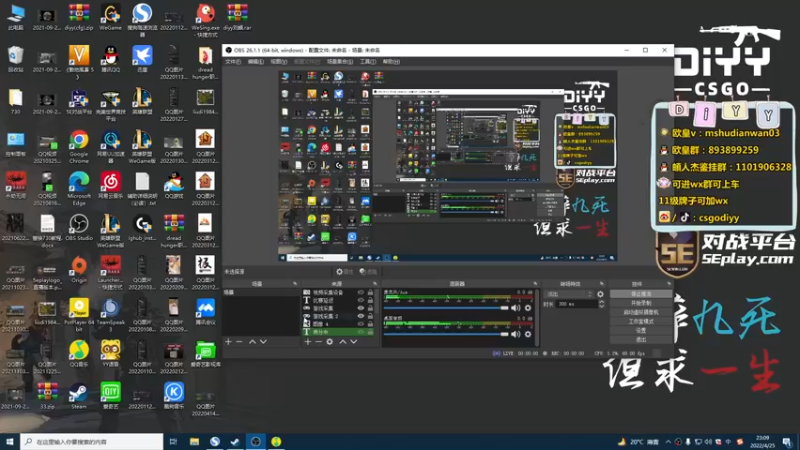
Task: Open the Google Chrome desktop icon
Action: pyautogui.click(x=79, y=147)
